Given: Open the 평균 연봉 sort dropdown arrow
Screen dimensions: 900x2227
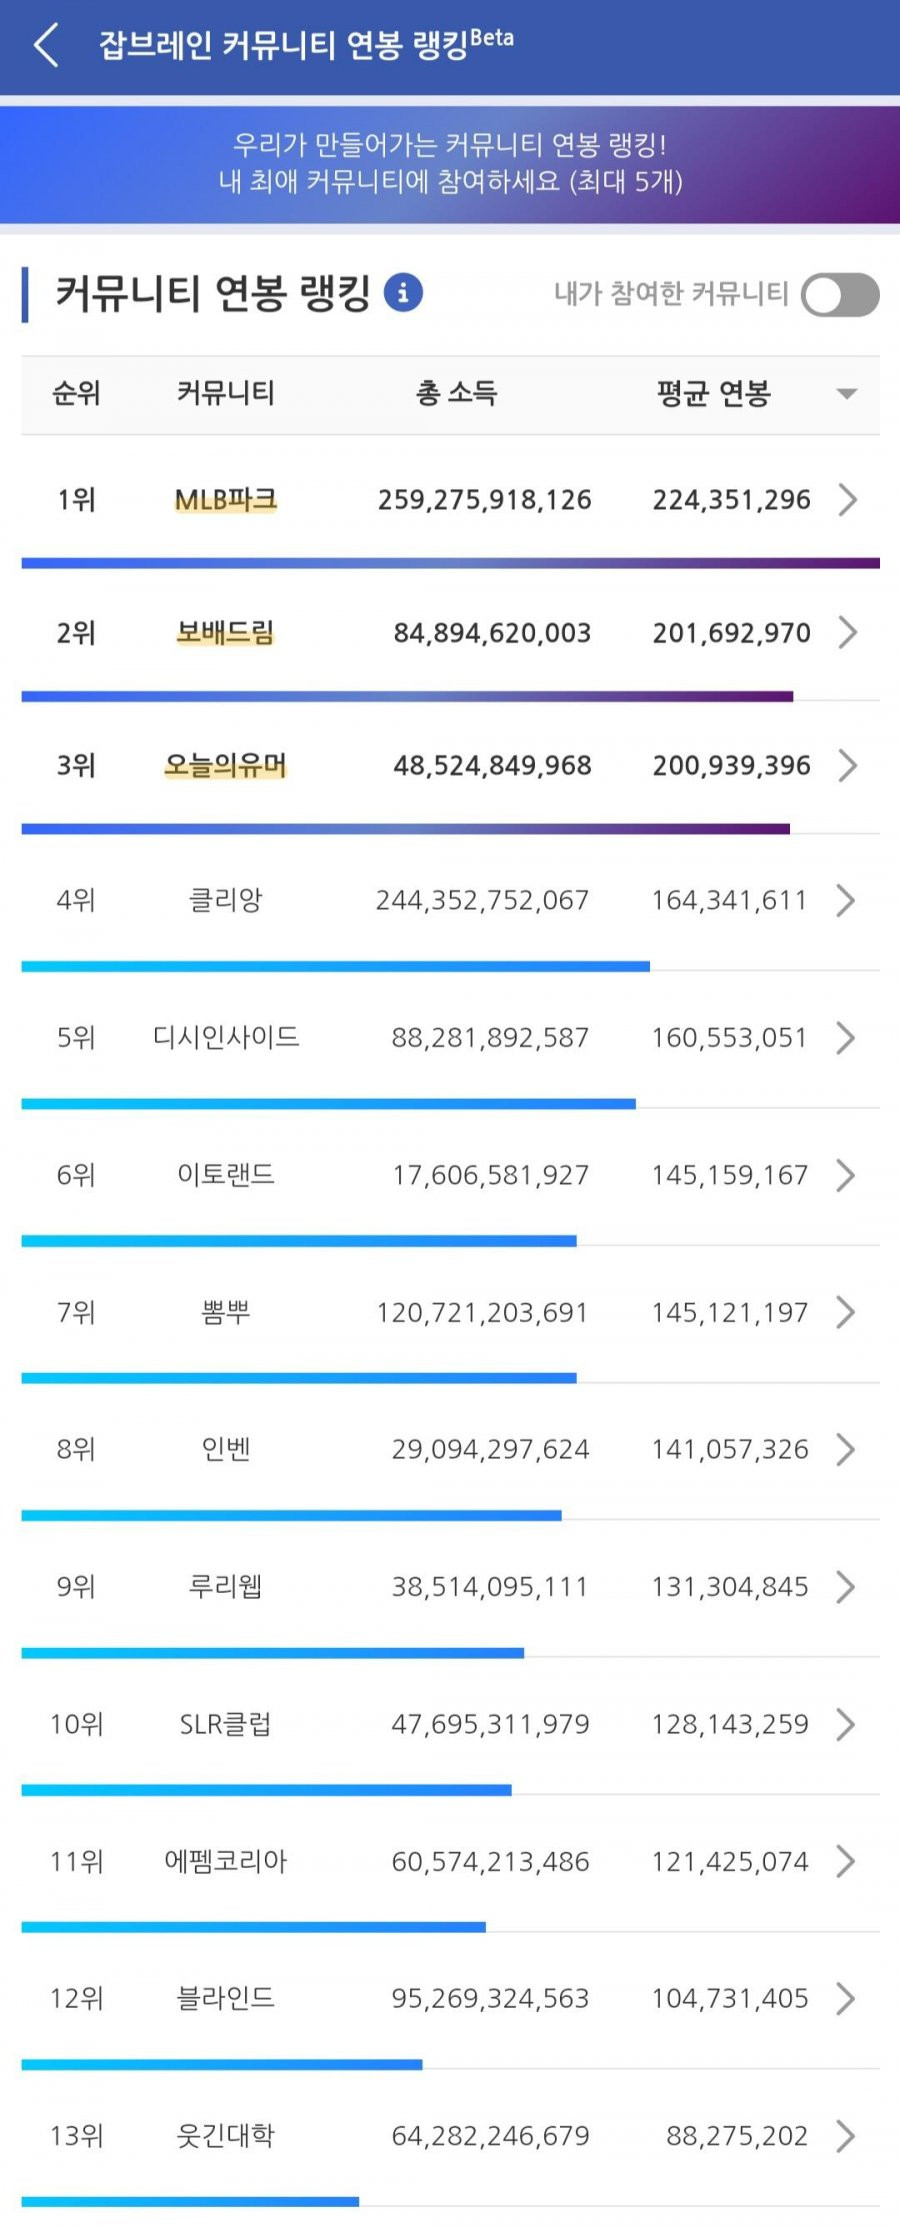Looking at the screenshot, I should pos(846,394).
